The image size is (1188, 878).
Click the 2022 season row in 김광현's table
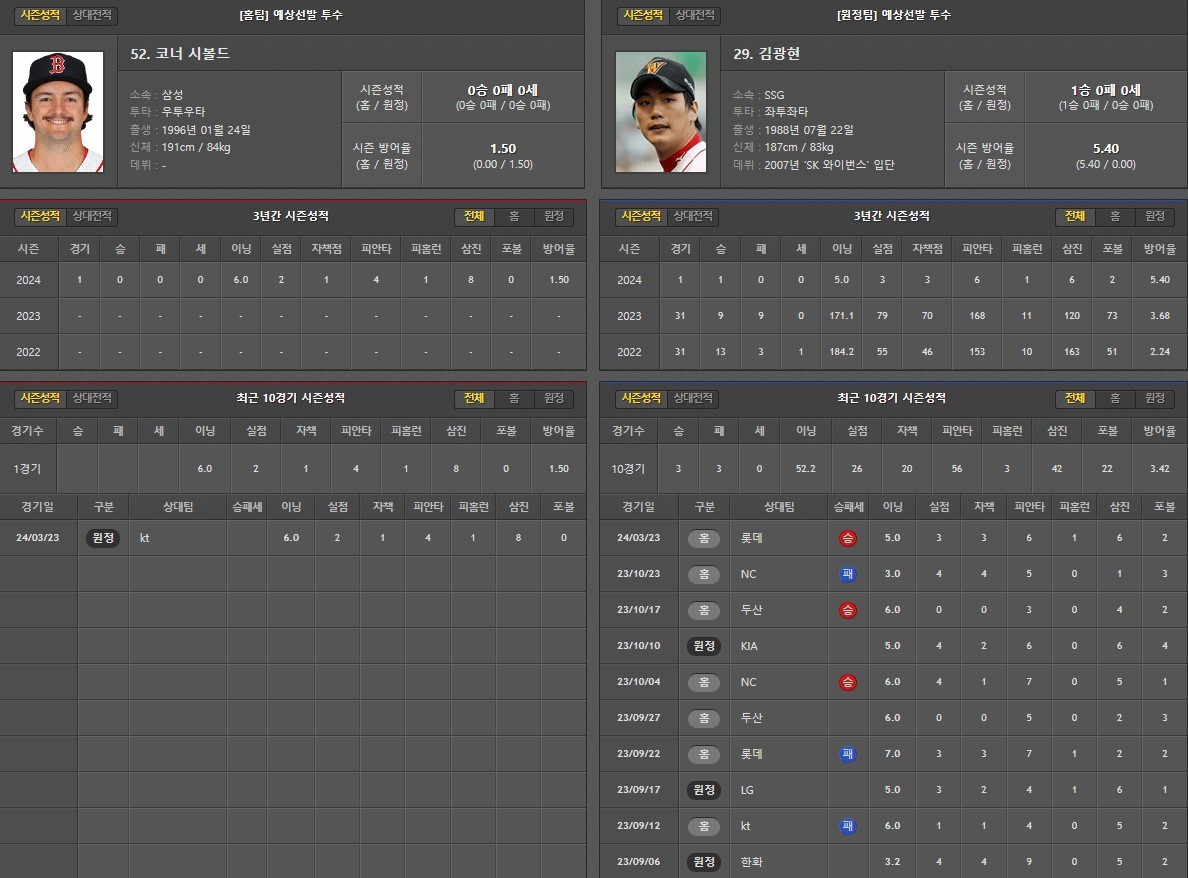(893, 352)
